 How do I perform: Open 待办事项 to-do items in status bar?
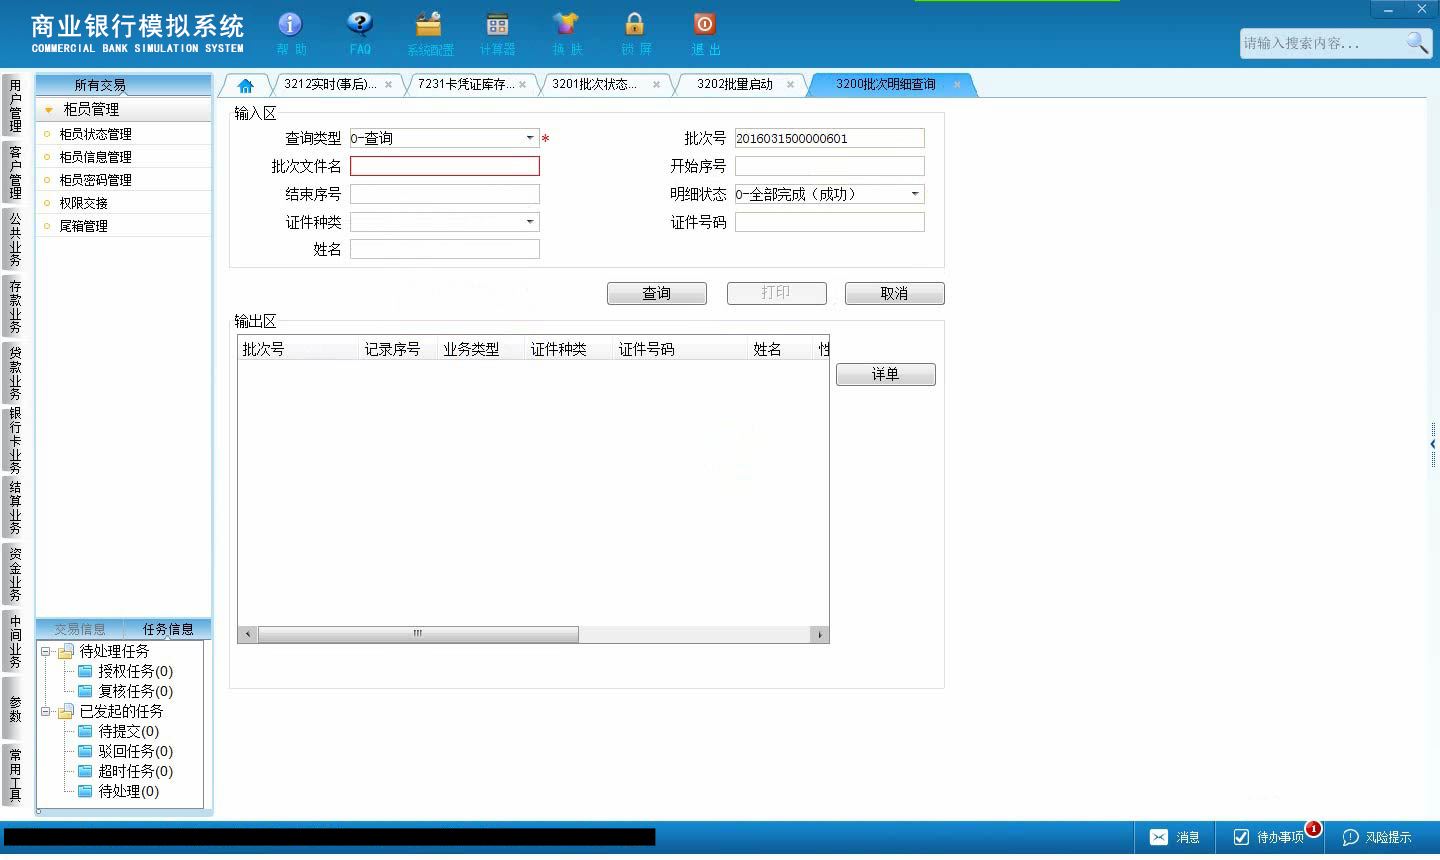(x=1268, y=837)
